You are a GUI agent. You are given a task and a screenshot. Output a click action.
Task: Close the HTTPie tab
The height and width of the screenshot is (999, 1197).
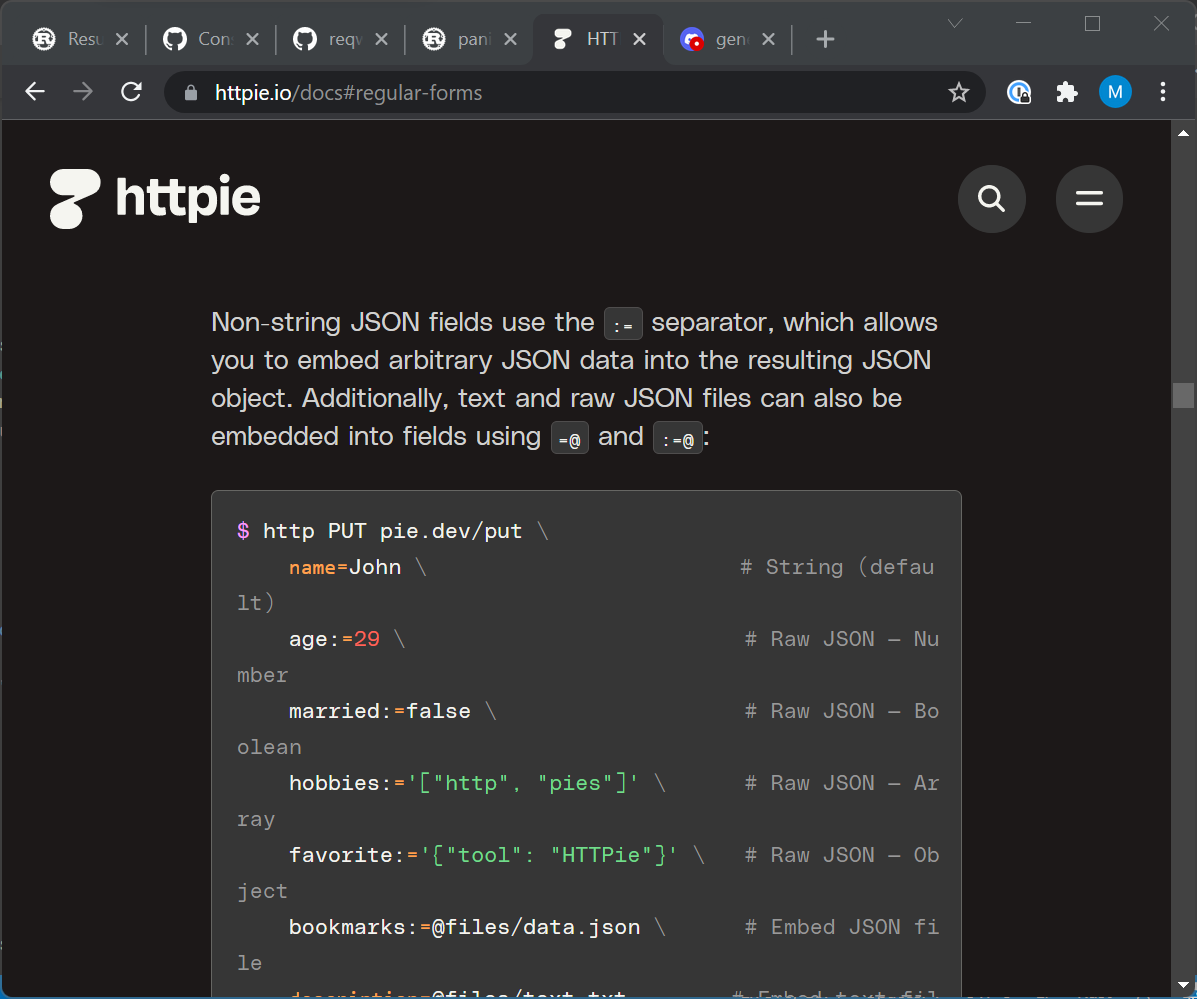(640, 39)
